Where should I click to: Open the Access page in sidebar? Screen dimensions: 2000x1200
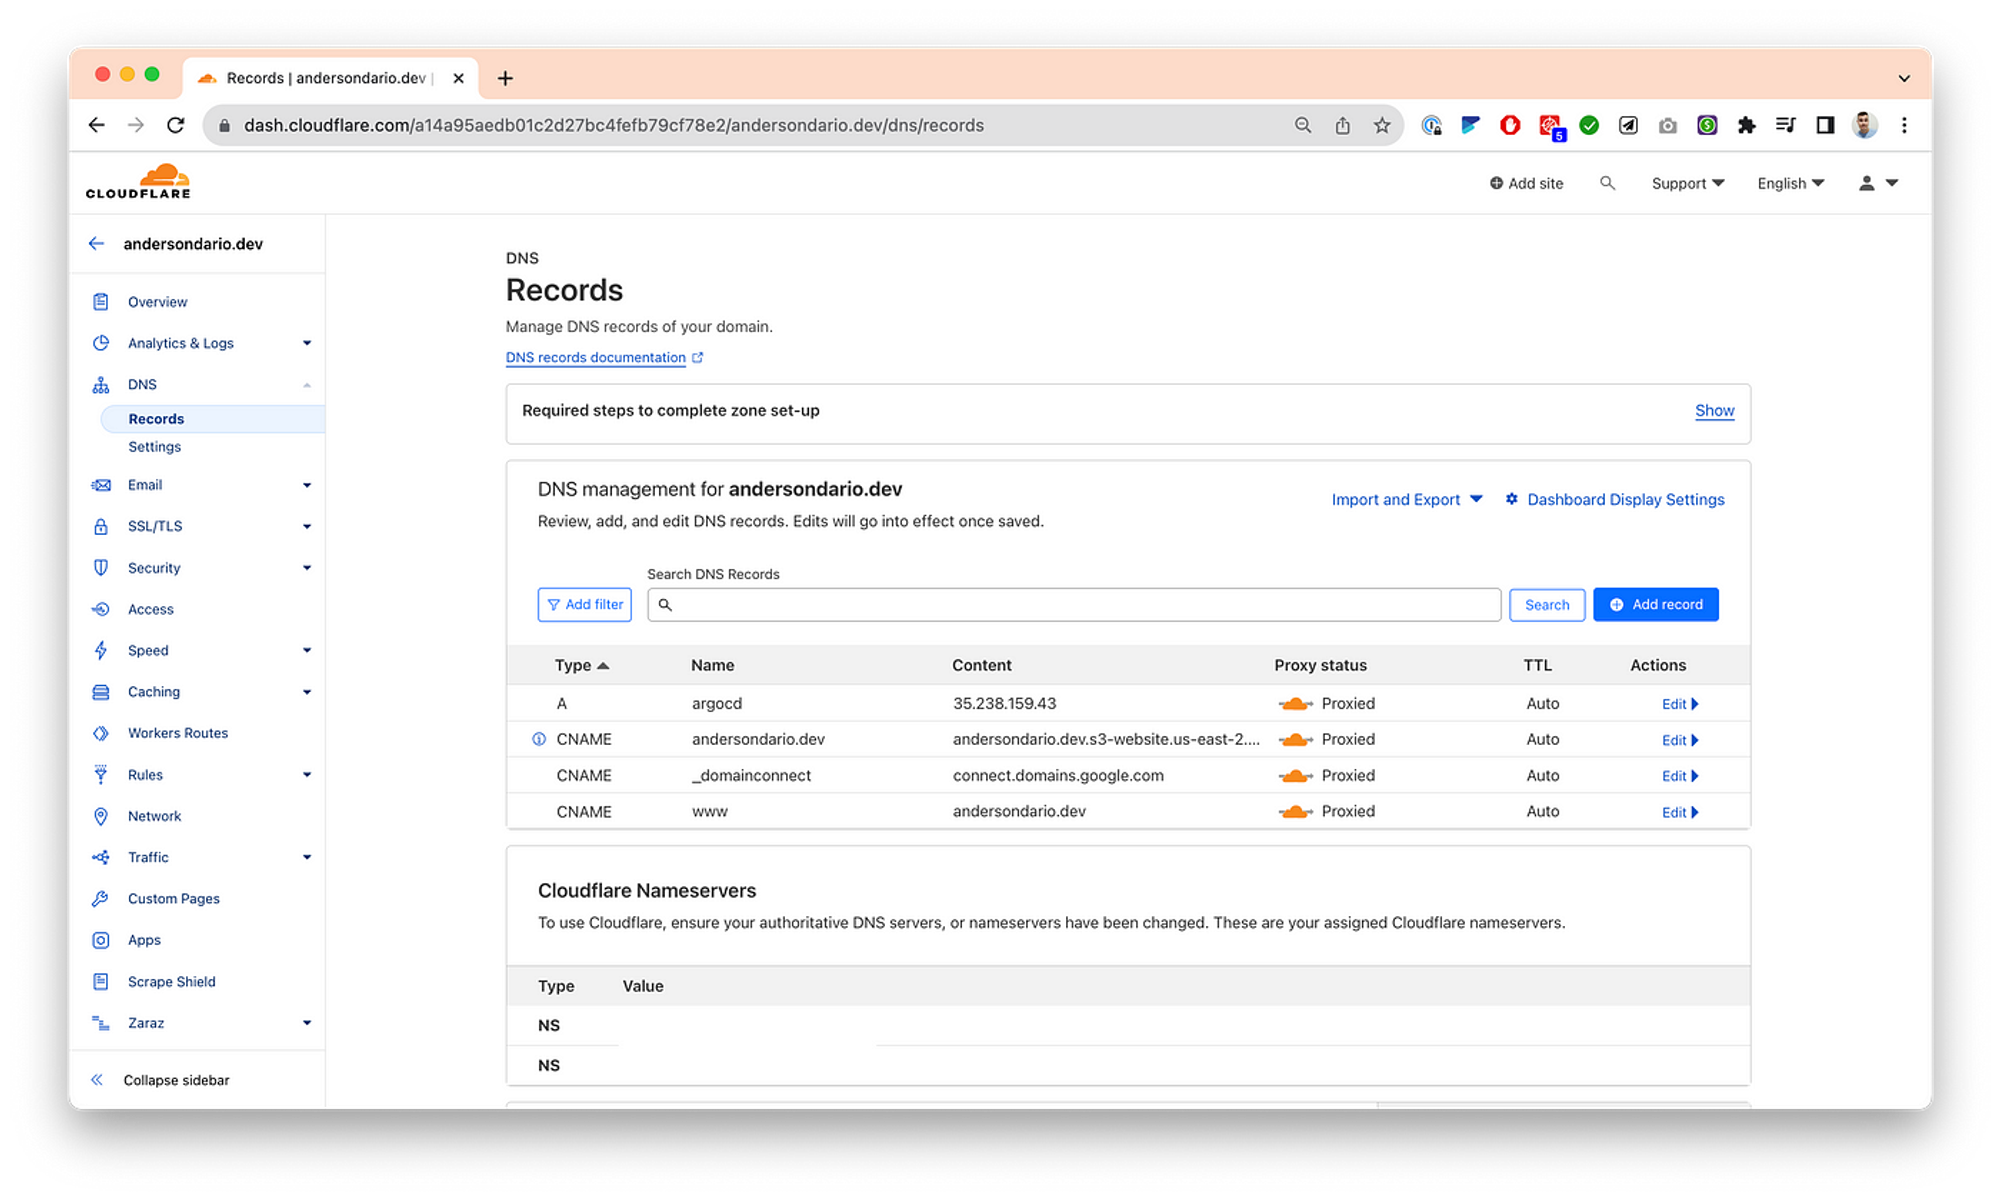[x=150, y=609]
